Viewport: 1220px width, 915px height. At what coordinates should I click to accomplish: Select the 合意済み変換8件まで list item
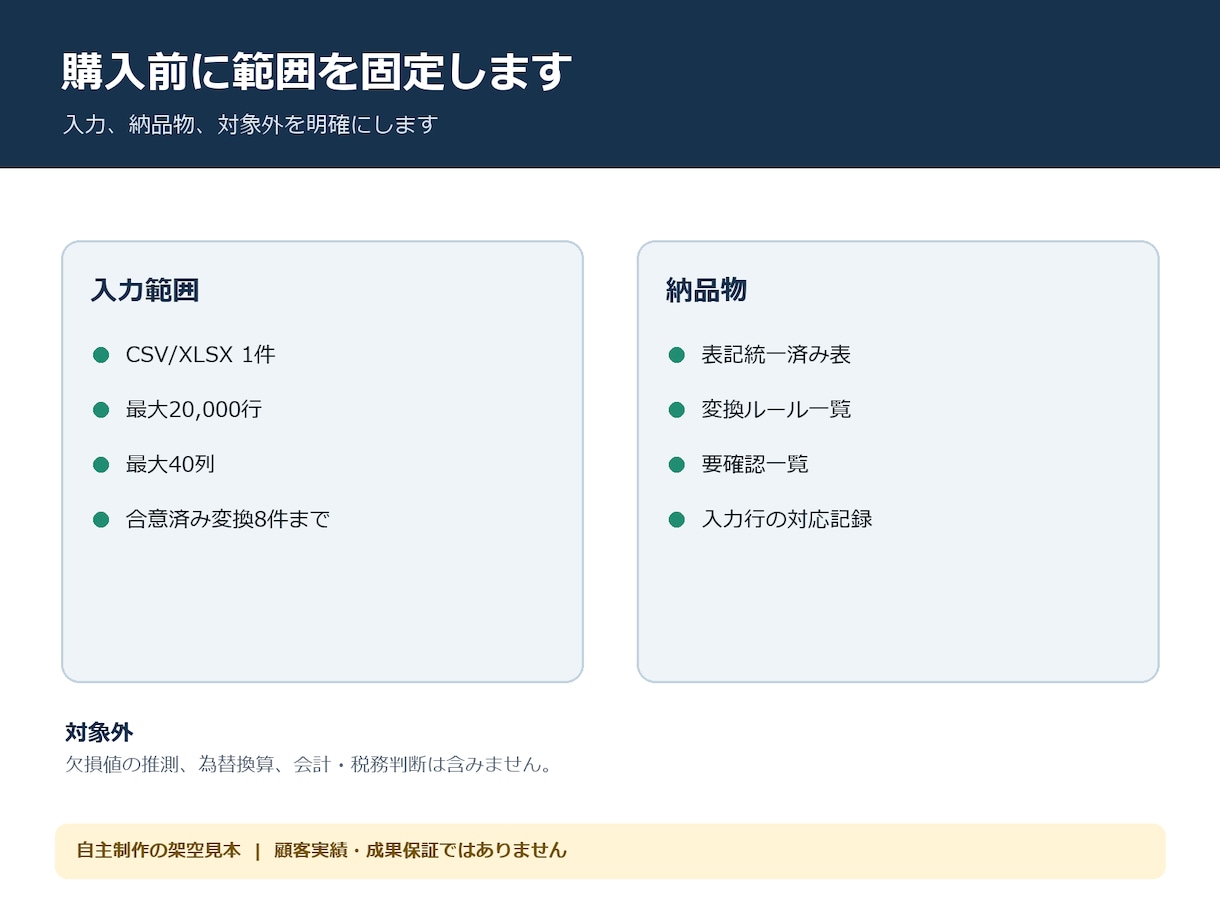point(228,519)
